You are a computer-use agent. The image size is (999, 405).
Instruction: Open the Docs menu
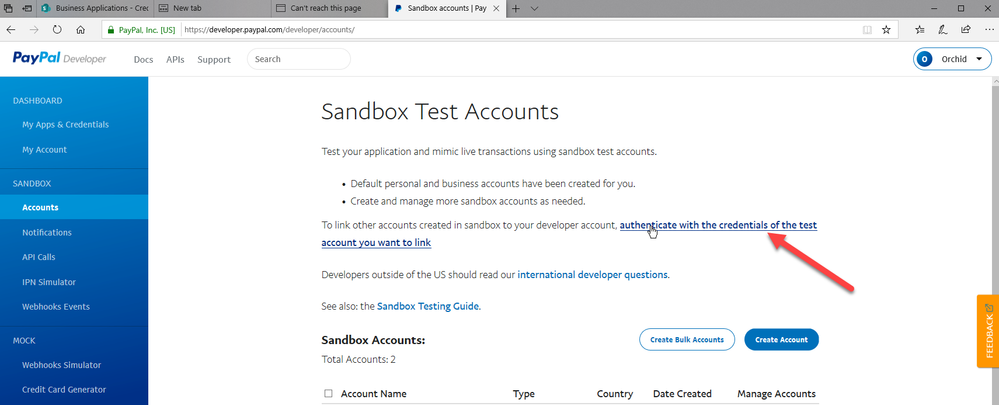[x=143, y=59]
